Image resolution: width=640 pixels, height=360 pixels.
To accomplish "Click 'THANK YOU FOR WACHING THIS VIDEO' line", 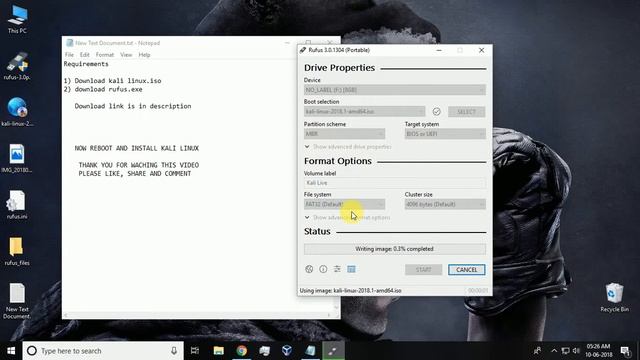I will click(139, 165).
